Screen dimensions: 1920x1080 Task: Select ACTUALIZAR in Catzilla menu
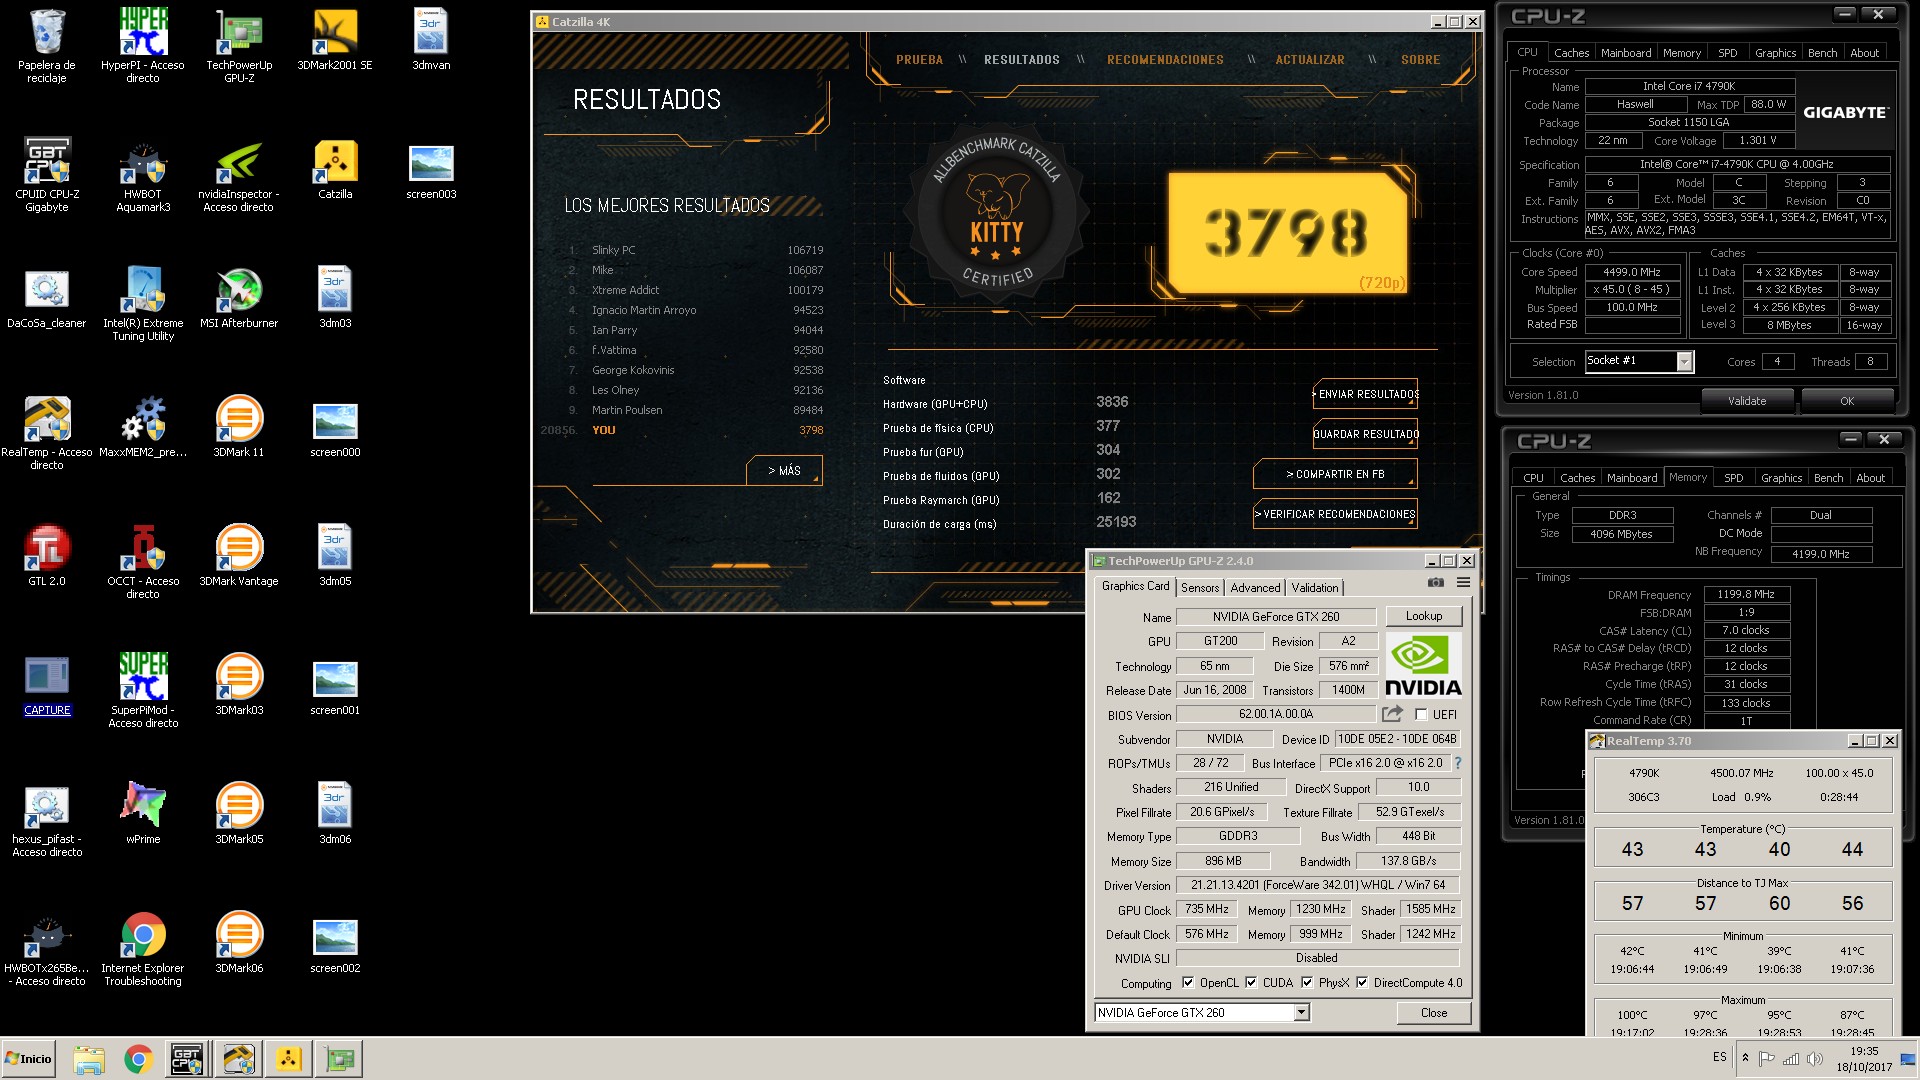point(1310,60)
